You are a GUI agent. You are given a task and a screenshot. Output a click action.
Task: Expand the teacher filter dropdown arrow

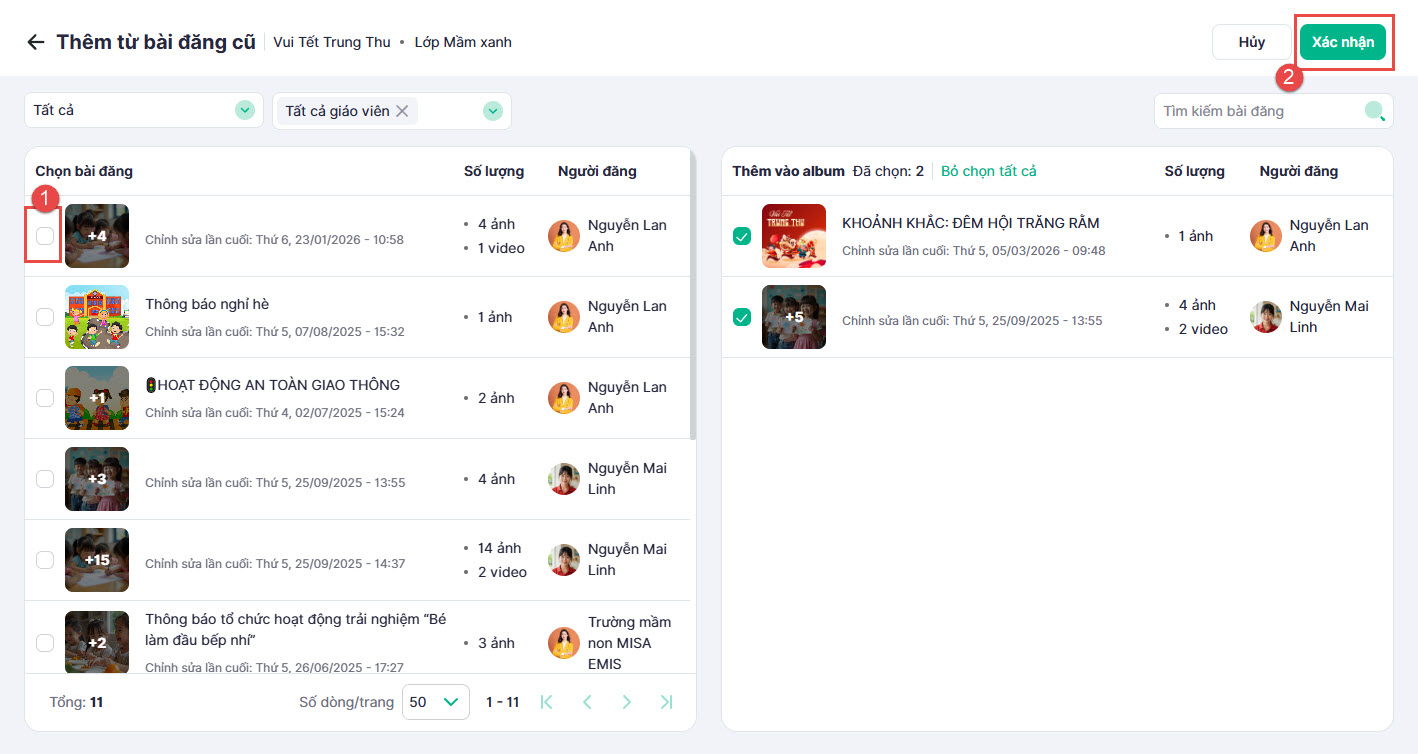click(x=492, y=111)
